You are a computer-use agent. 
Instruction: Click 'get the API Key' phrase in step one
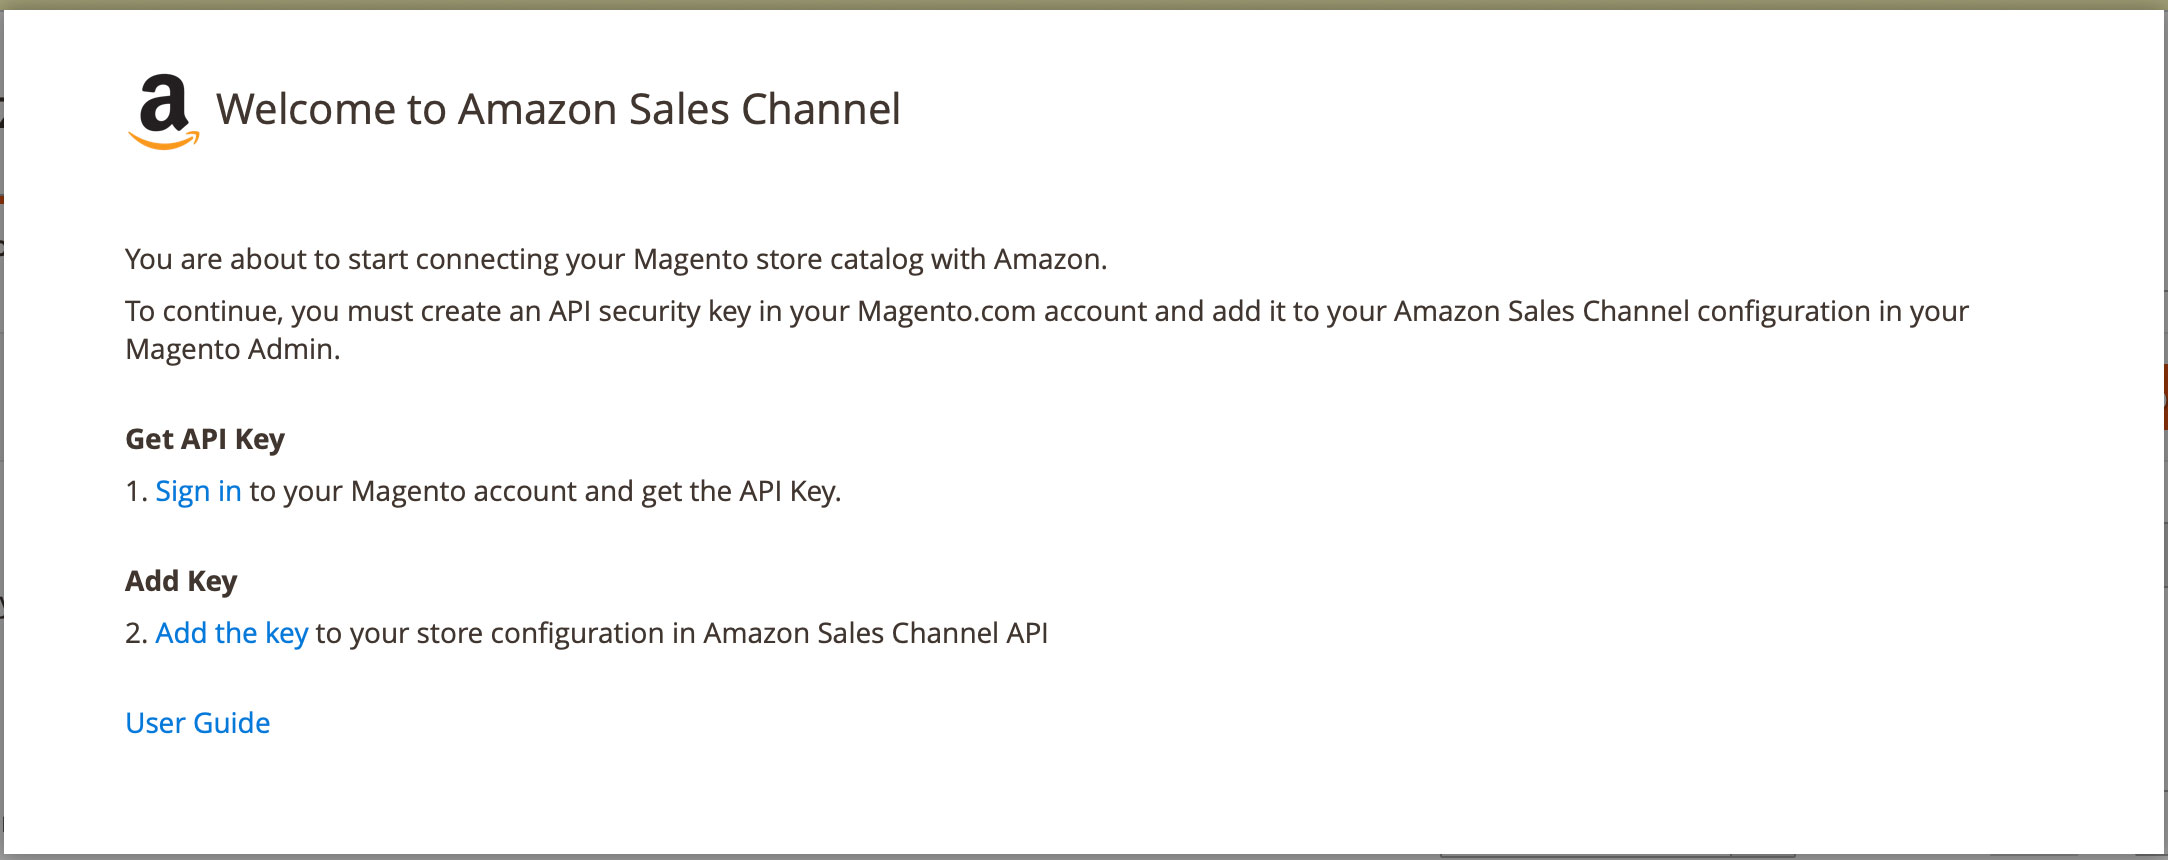tap(739, 491)
